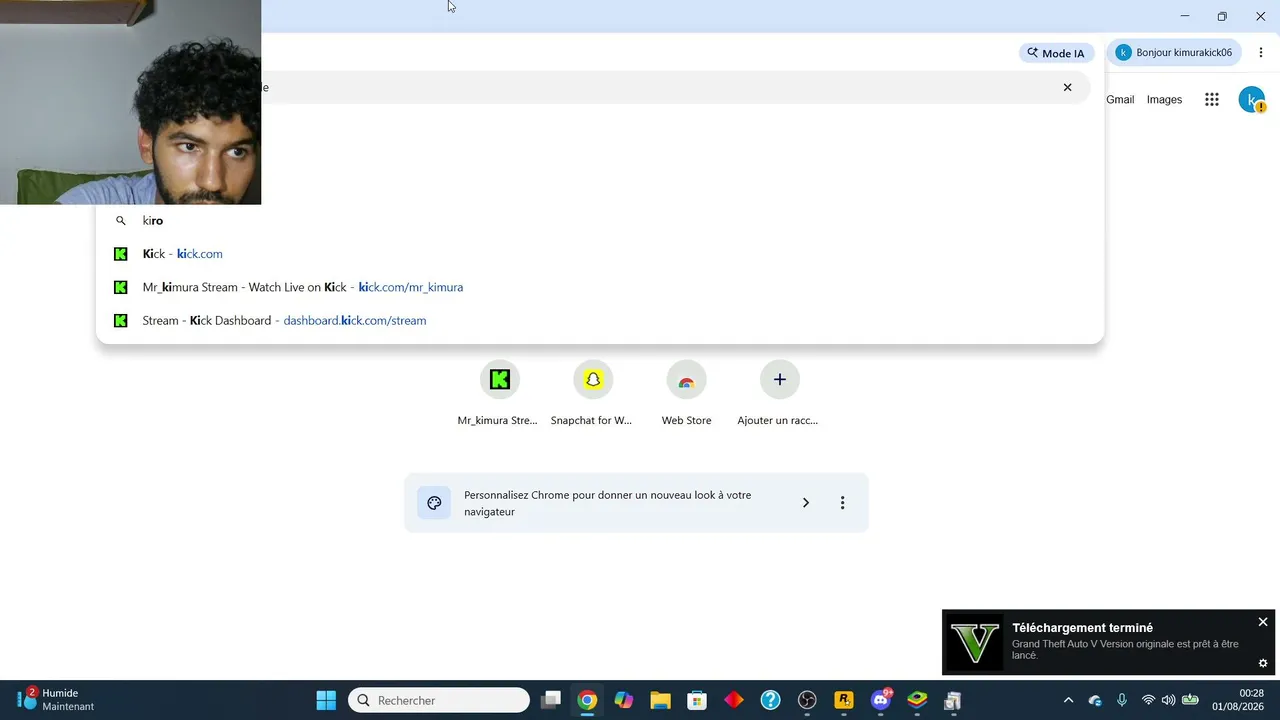This screenshot has width=1280, height=720.
Task: Click the Ajouter un raccourci plus button
Action: click(x=780, y=380)
